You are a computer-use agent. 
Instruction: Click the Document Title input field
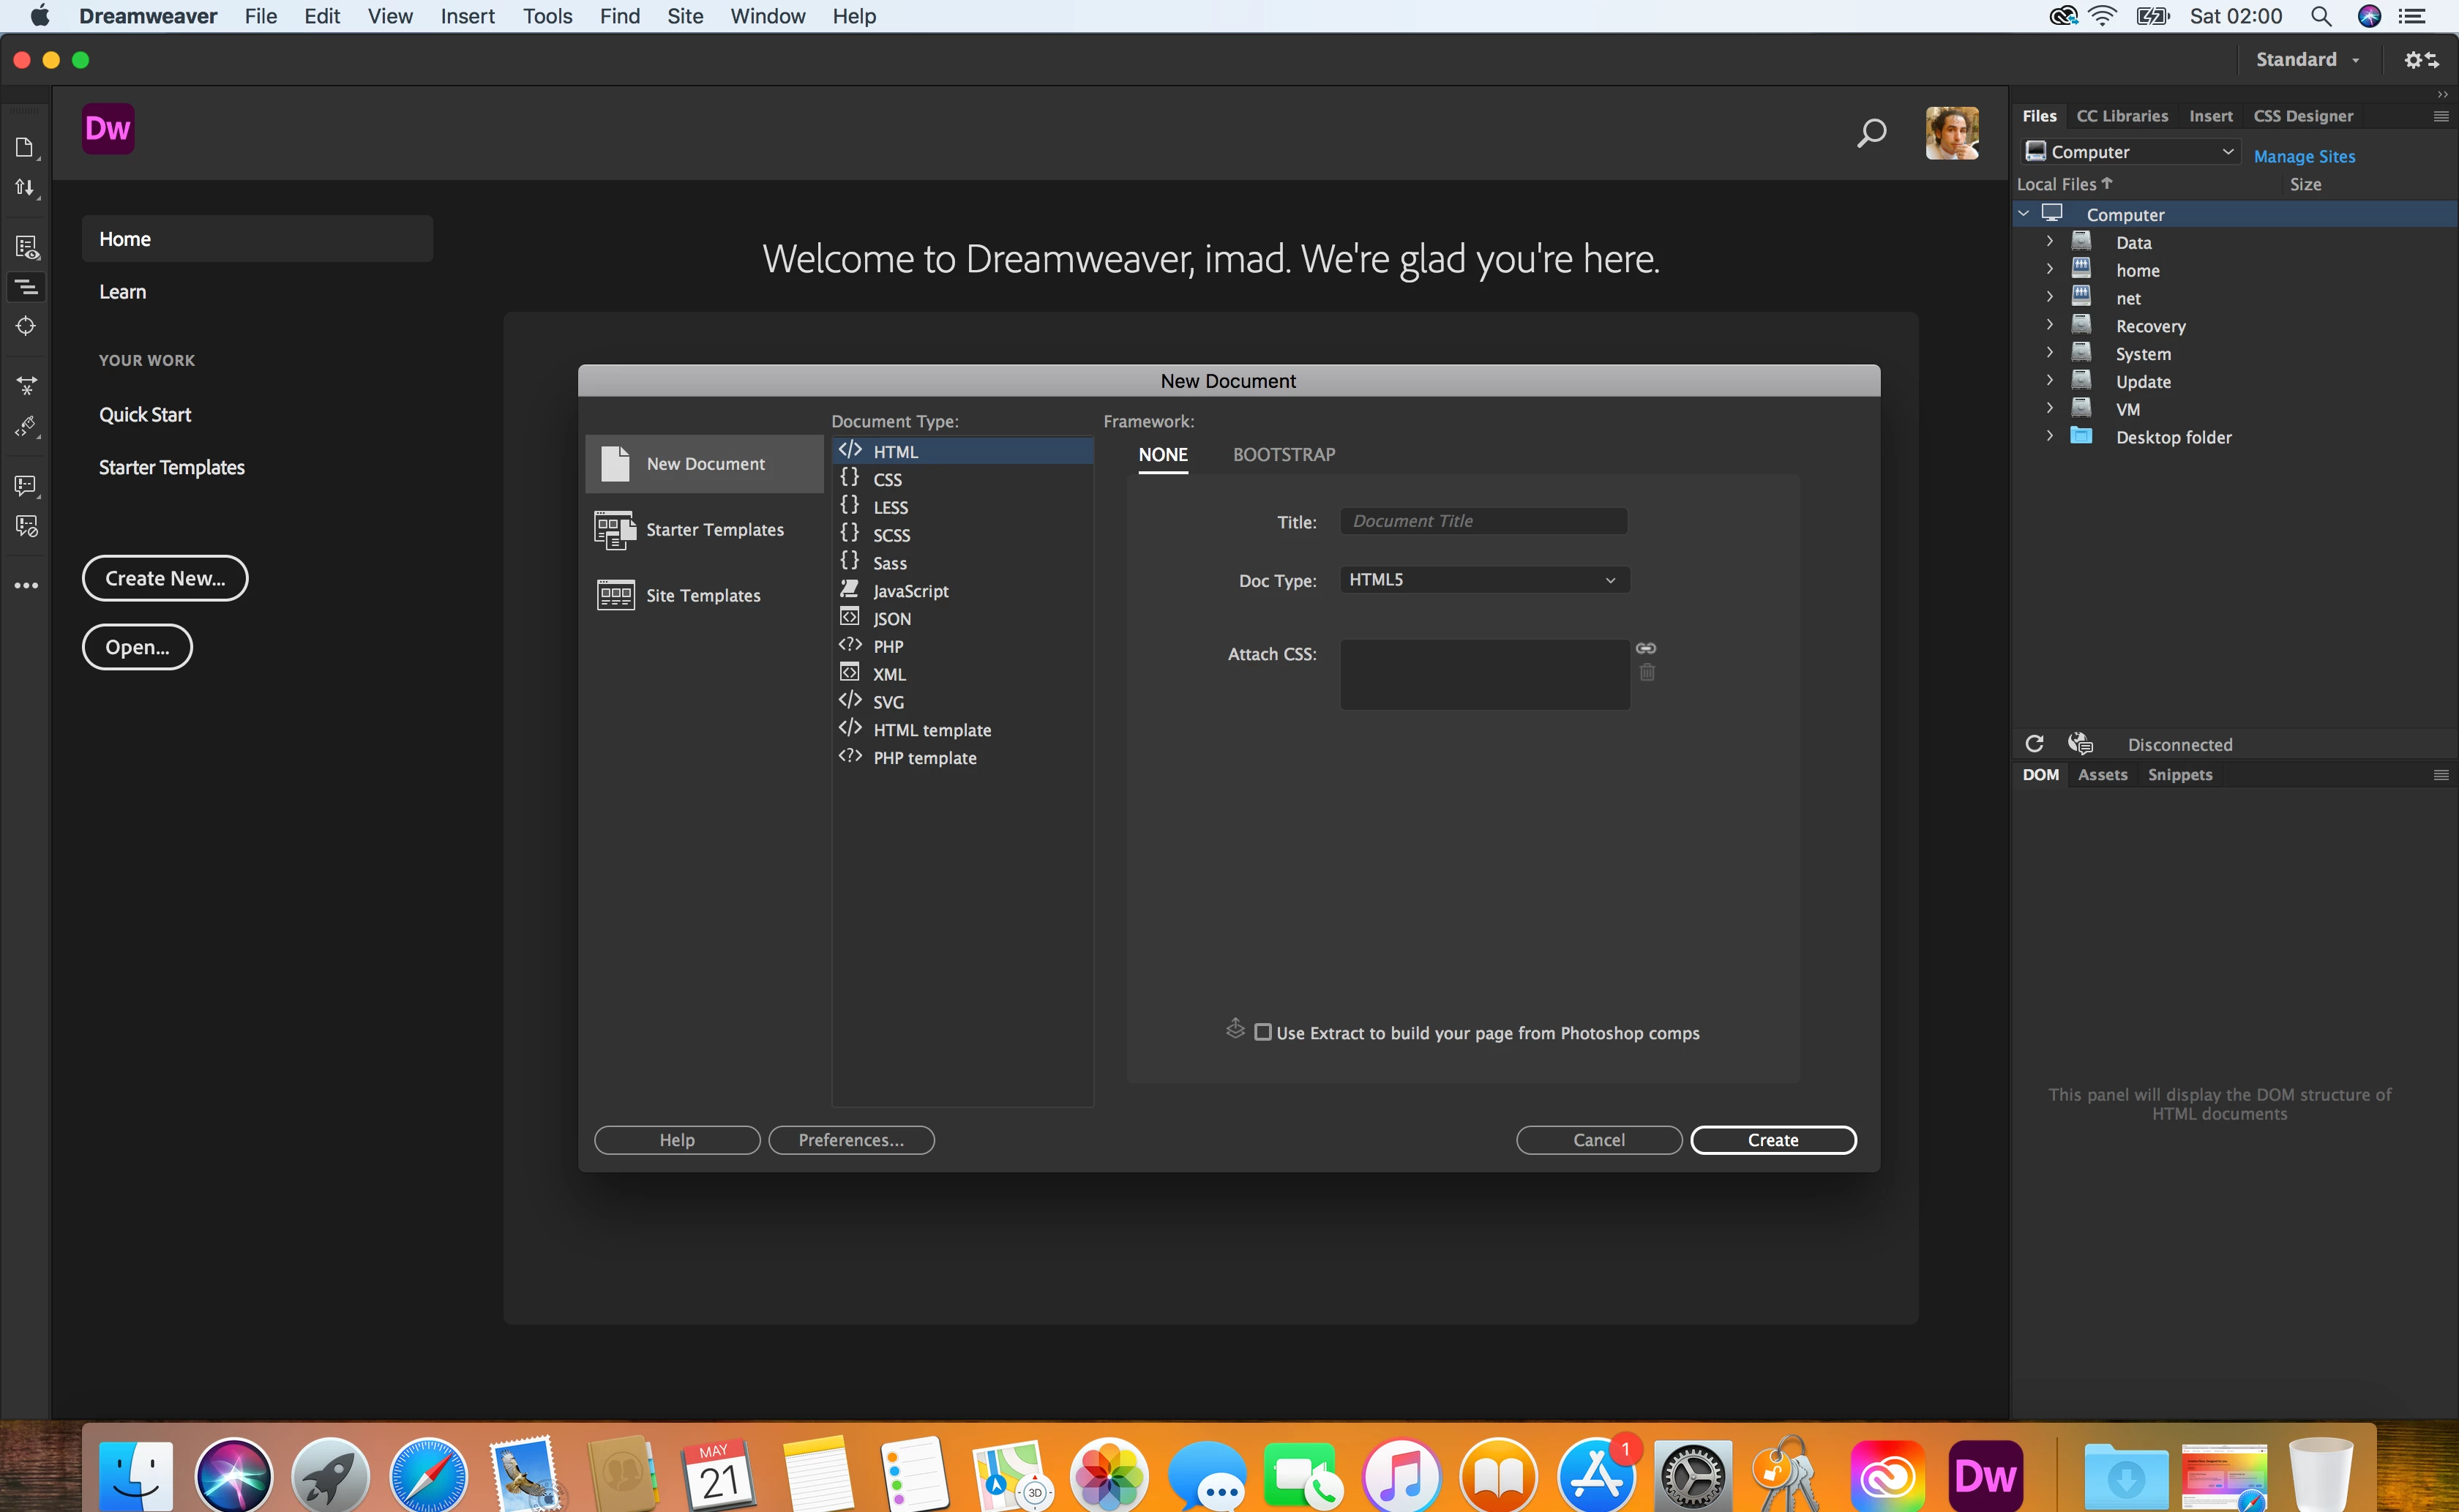coord(1483,521)
